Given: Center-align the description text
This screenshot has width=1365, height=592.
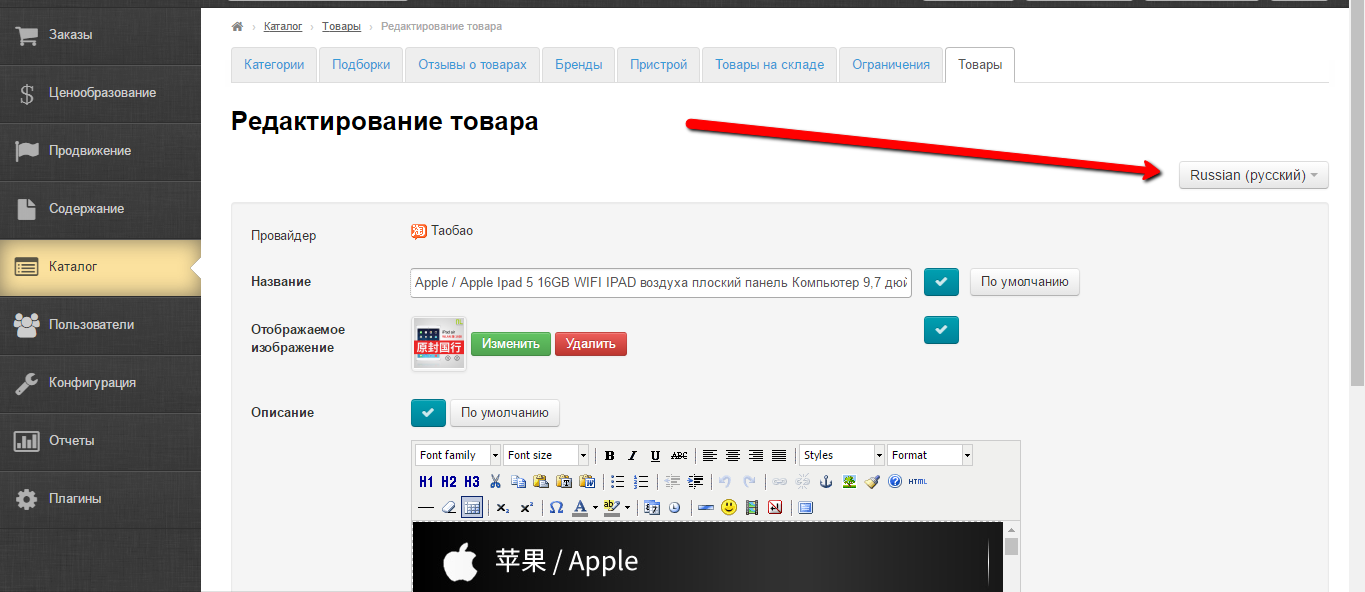Looking at the screenshot, I should tap(733, 455).
